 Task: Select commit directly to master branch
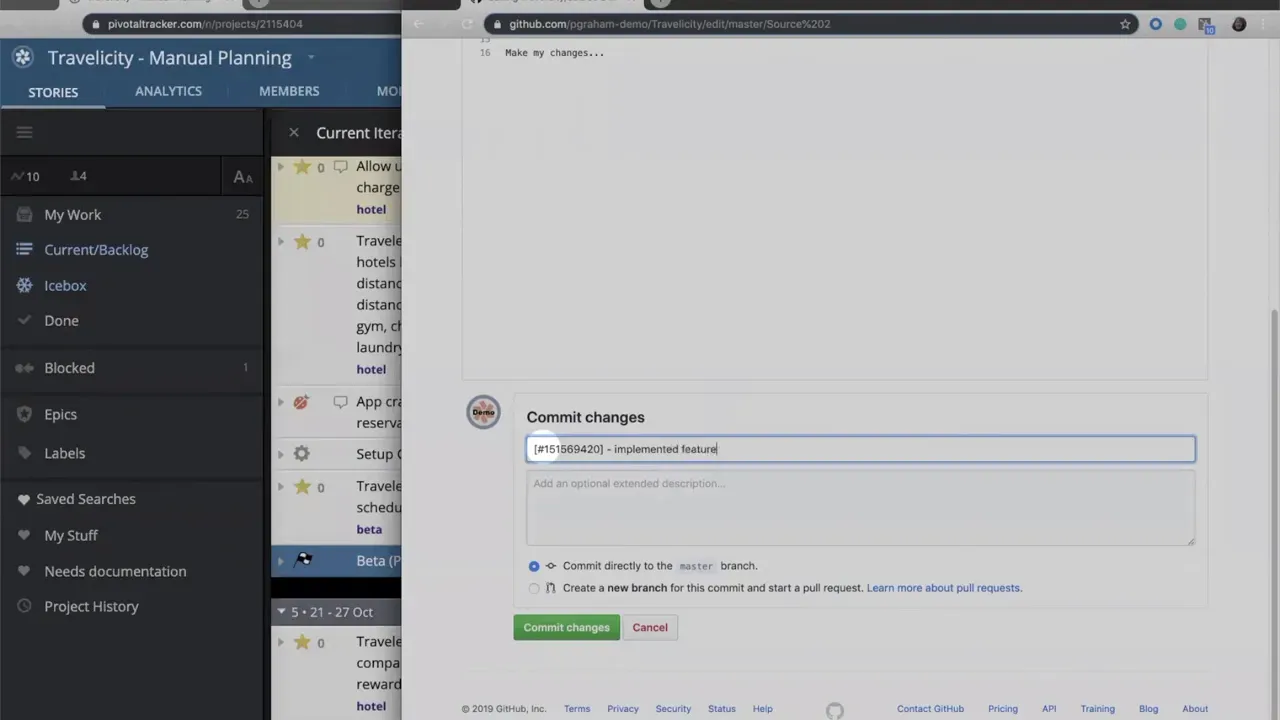pos(534,565)
